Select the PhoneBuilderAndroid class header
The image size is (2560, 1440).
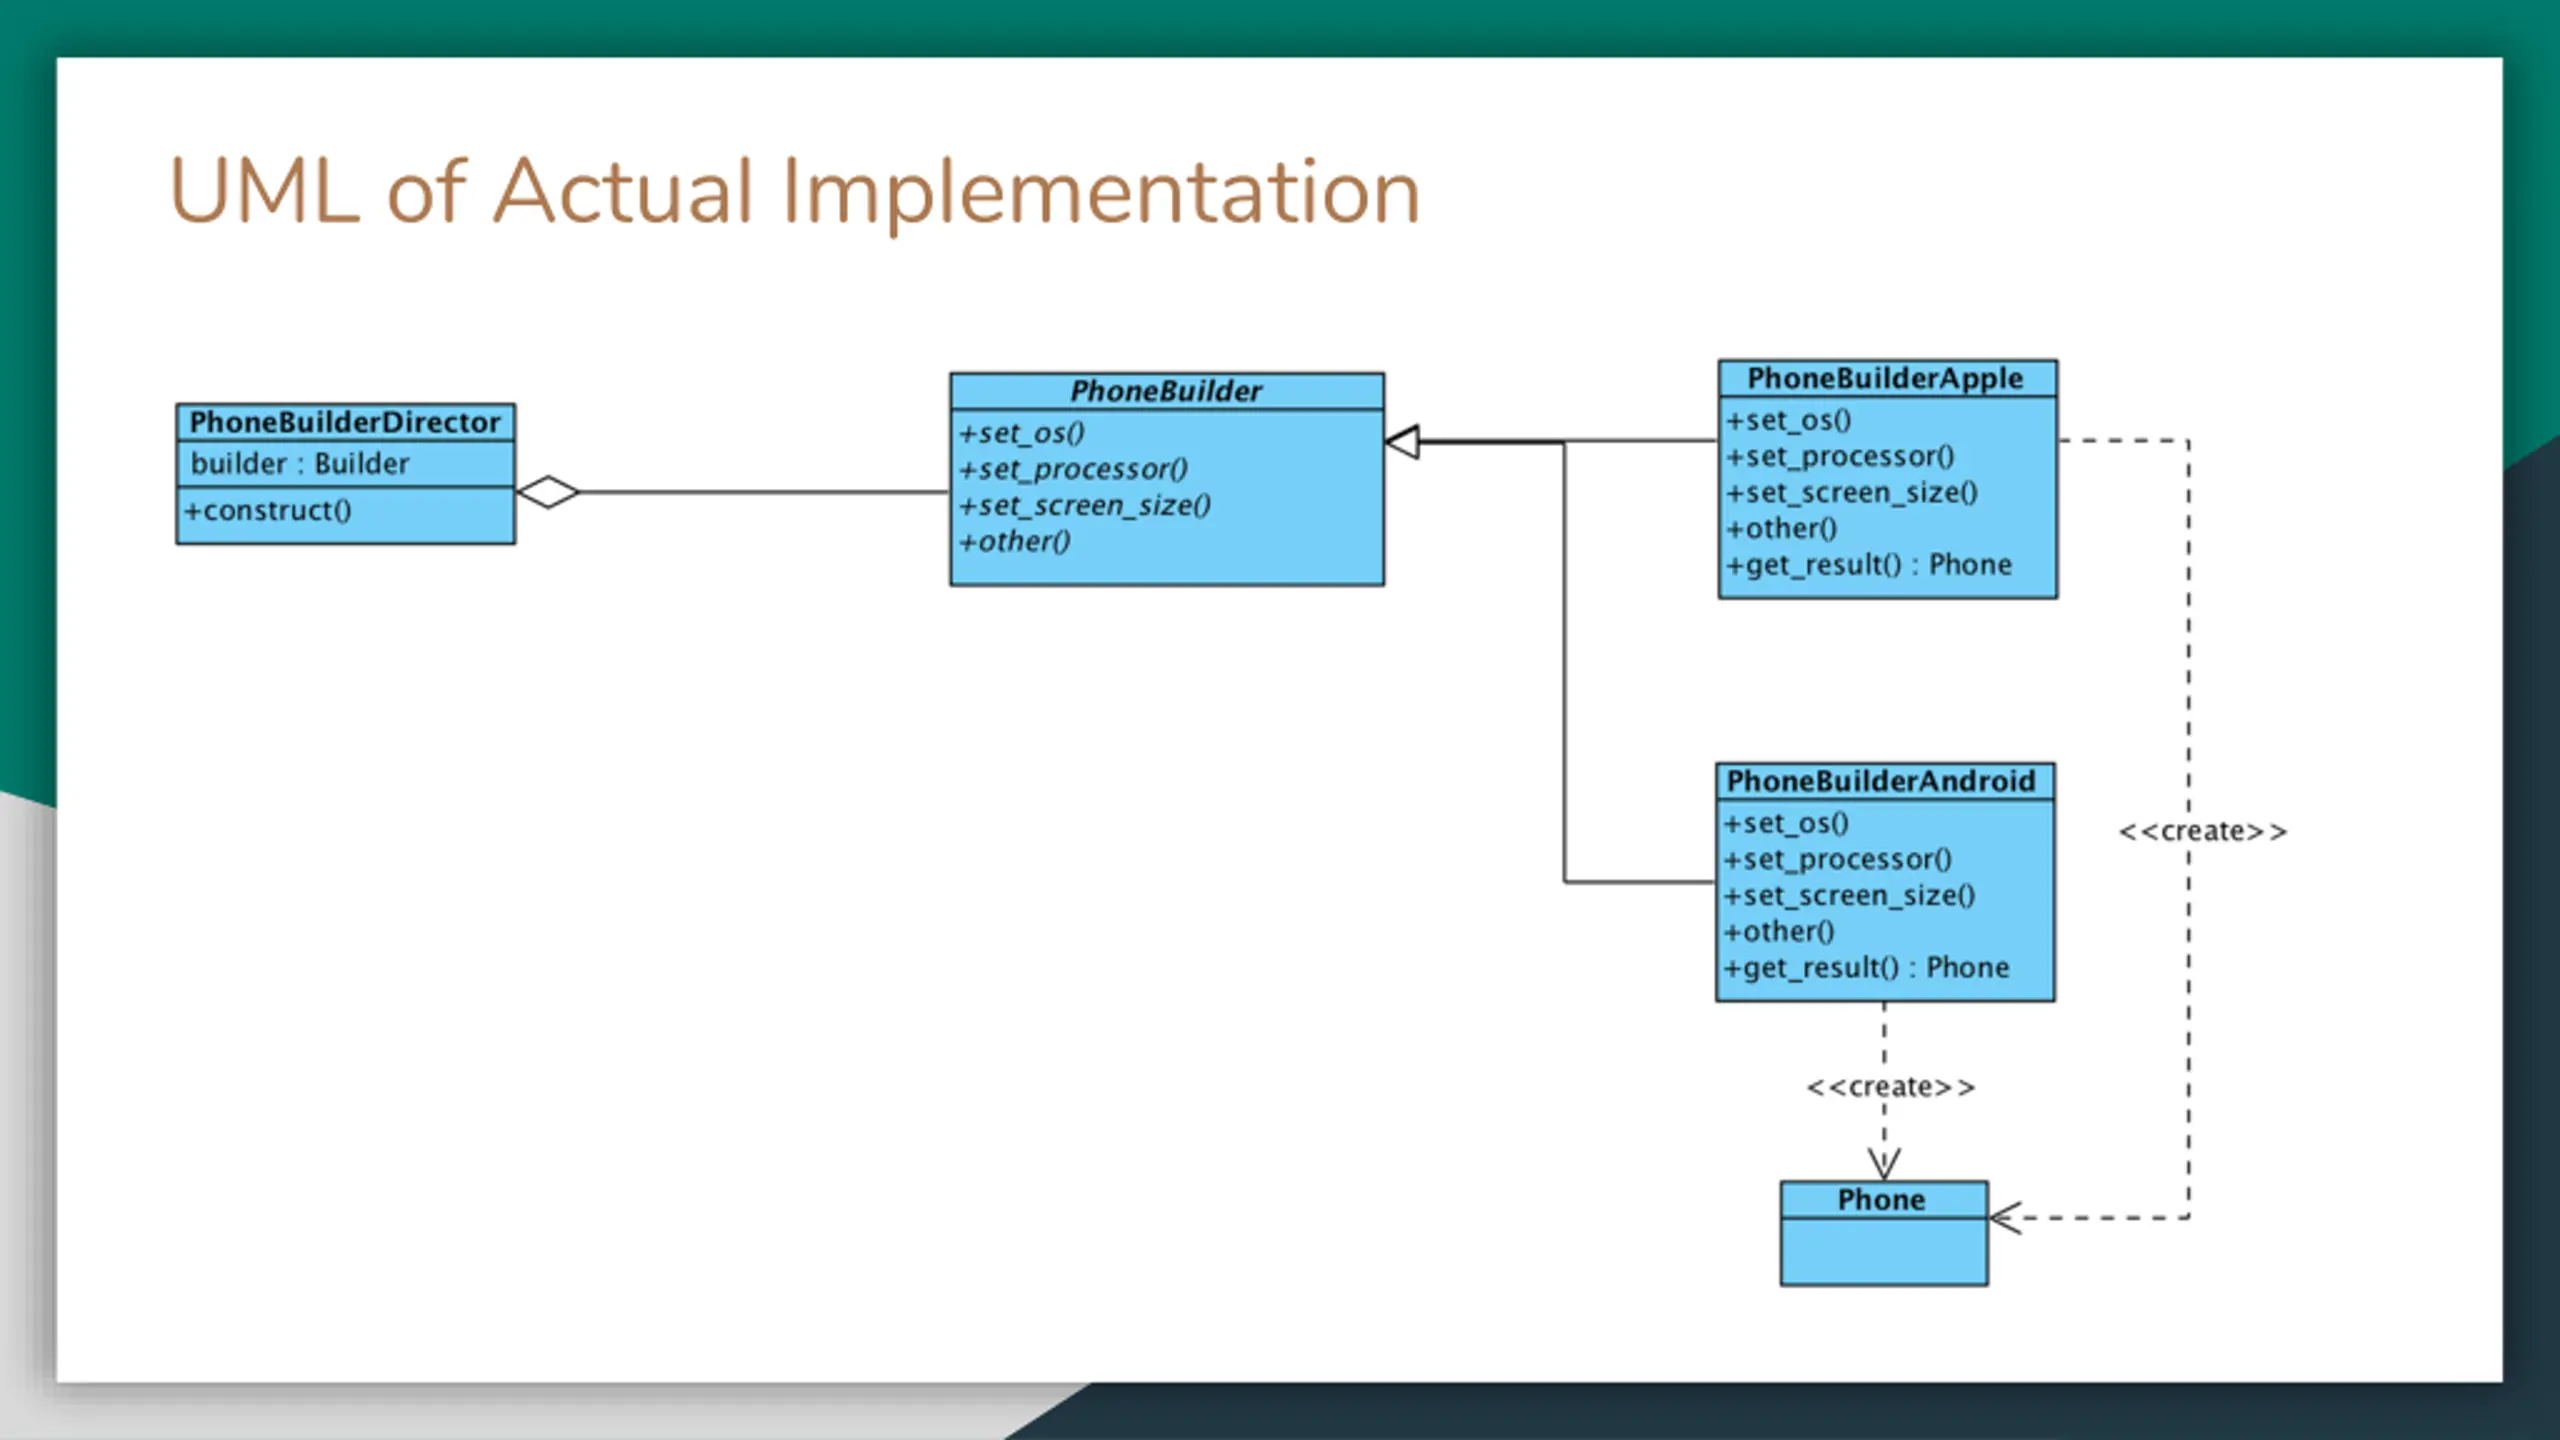(1882, 781)
